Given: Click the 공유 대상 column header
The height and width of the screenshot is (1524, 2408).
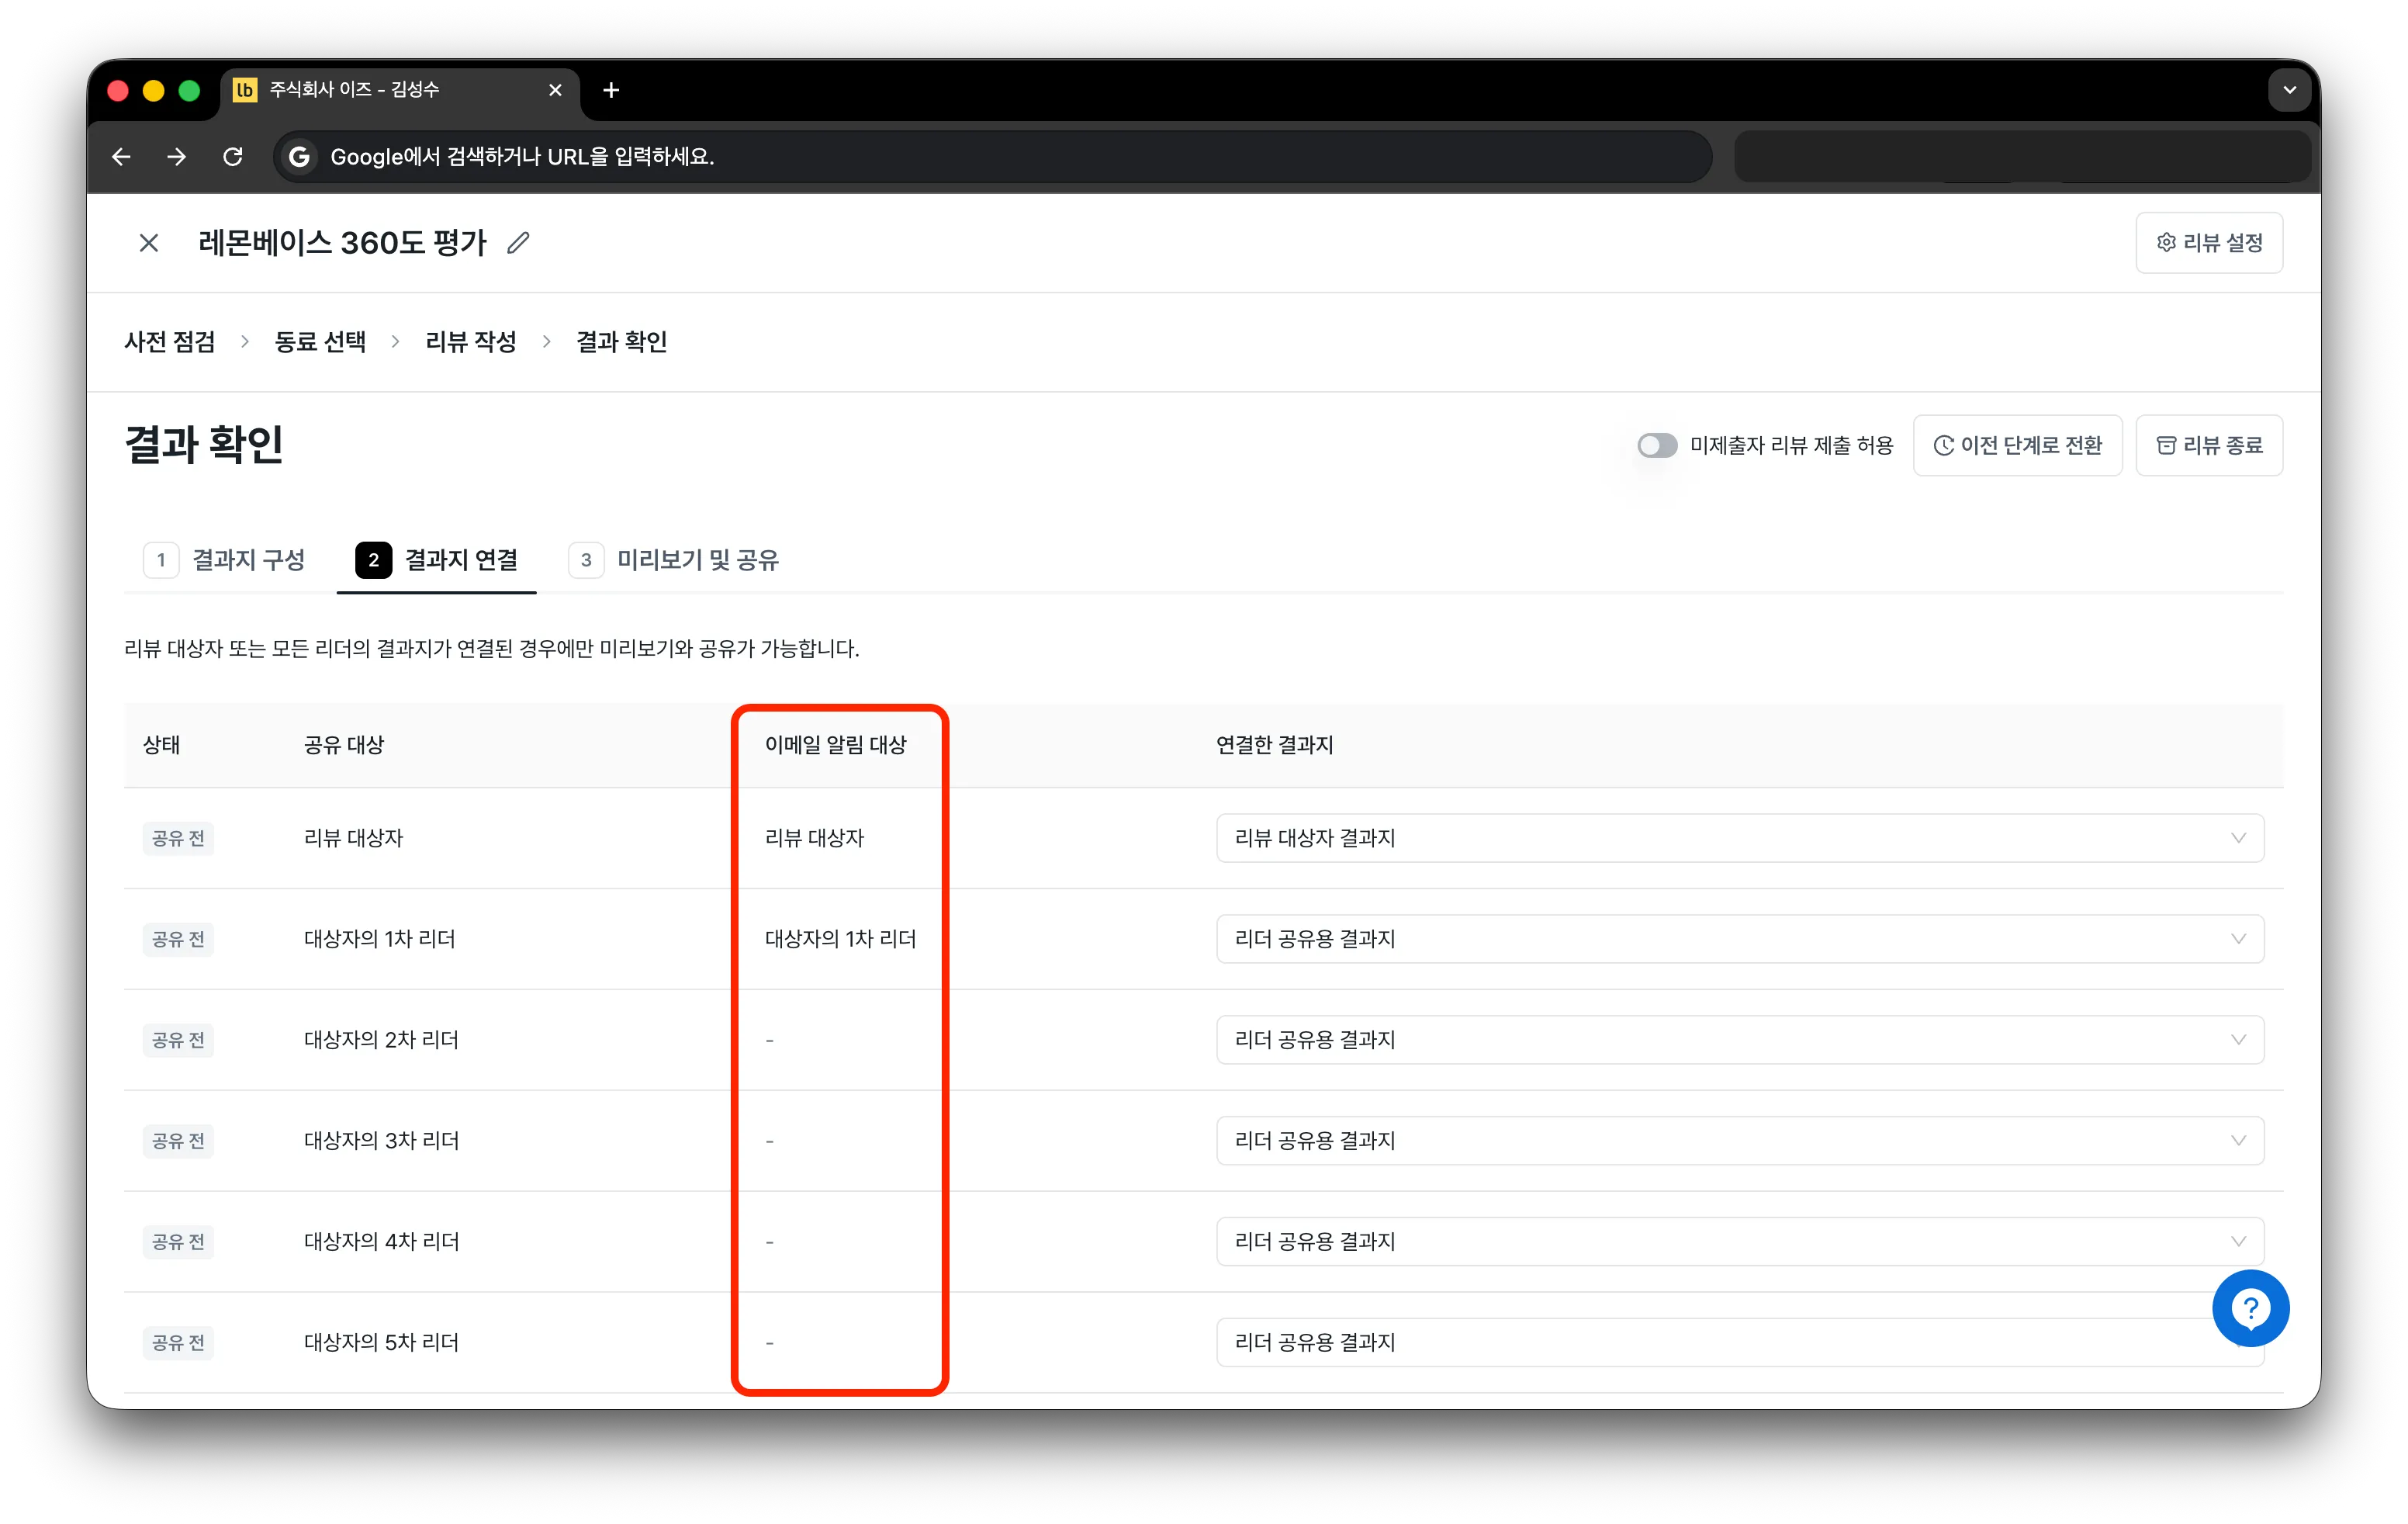Looking at the screenshot, I should click(344, 745).
